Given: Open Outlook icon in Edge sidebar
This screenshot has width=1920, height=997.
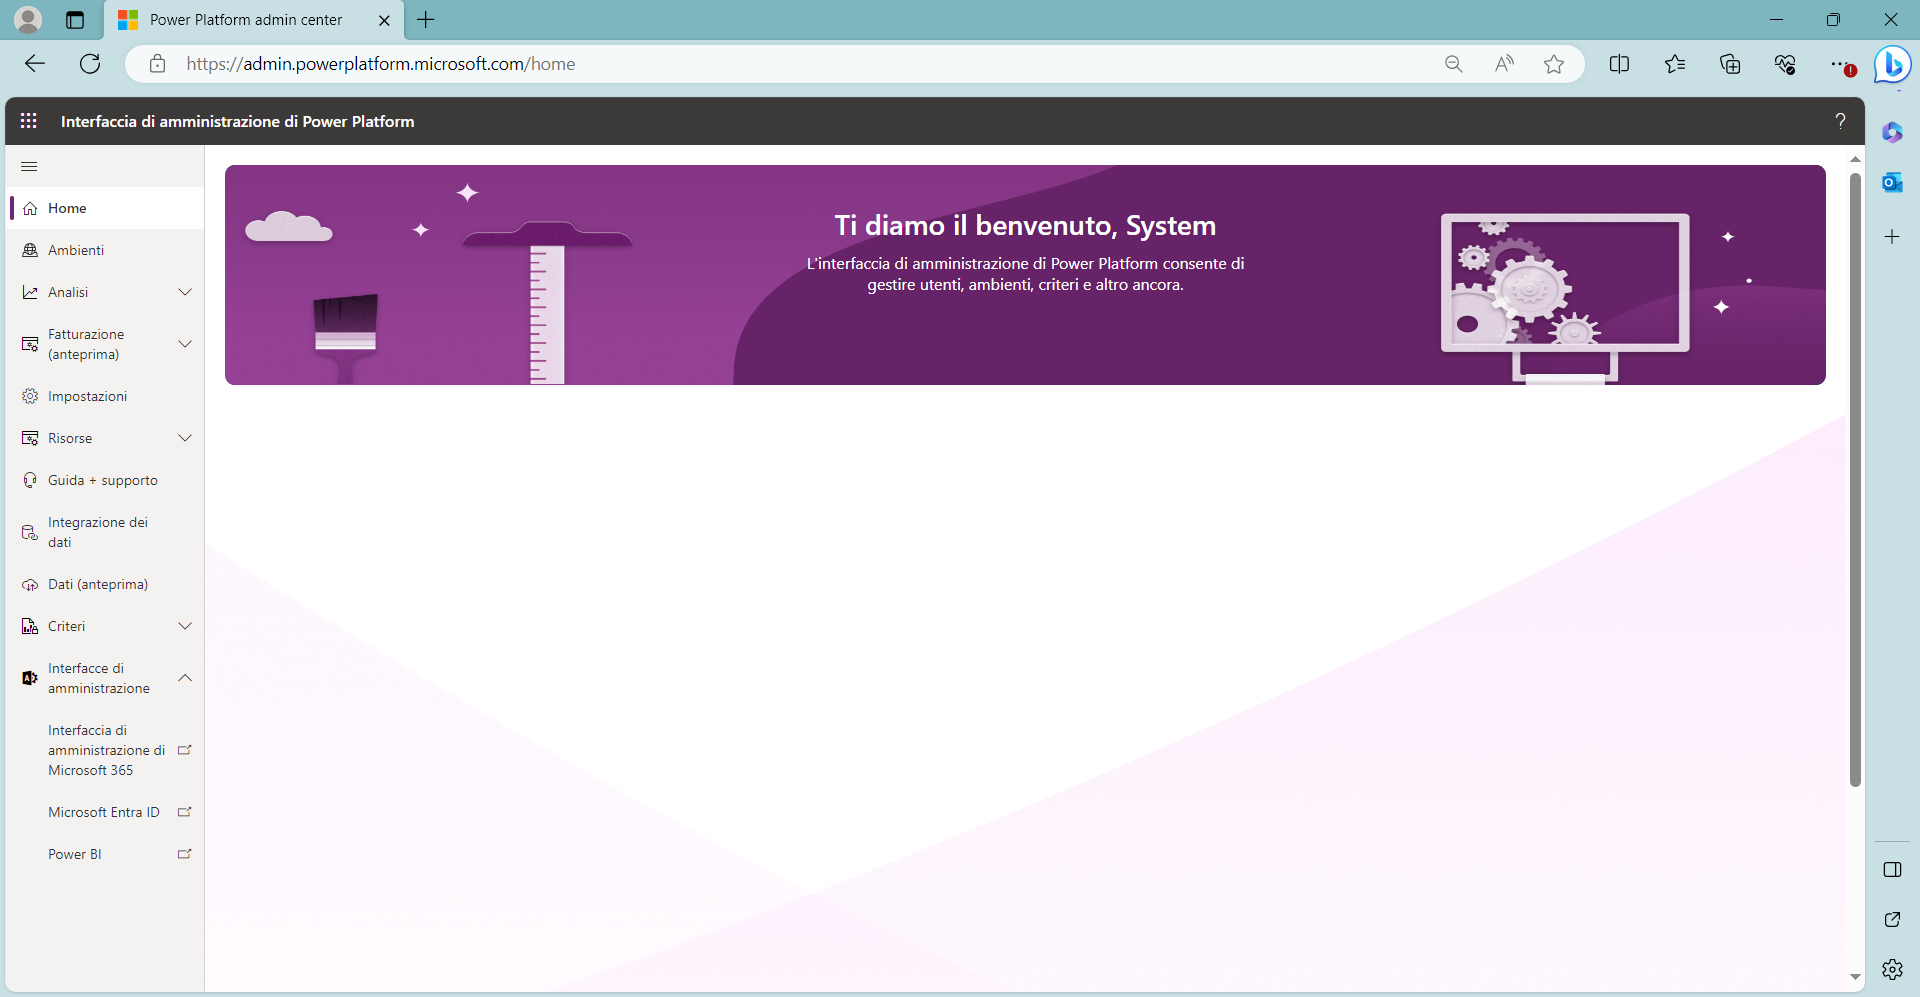Looking at the screenshot, I should [x=1892, y=183].
